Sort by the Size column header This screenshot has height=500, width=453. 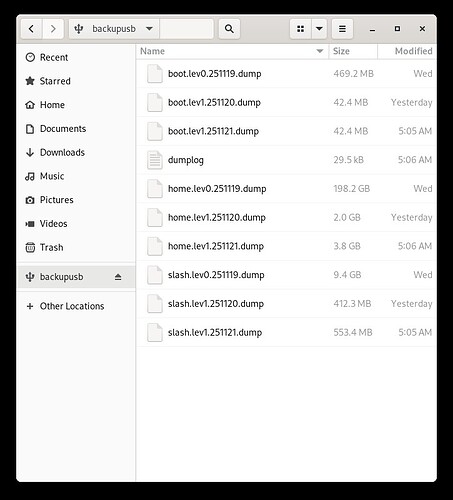click(x=353, y=51)
